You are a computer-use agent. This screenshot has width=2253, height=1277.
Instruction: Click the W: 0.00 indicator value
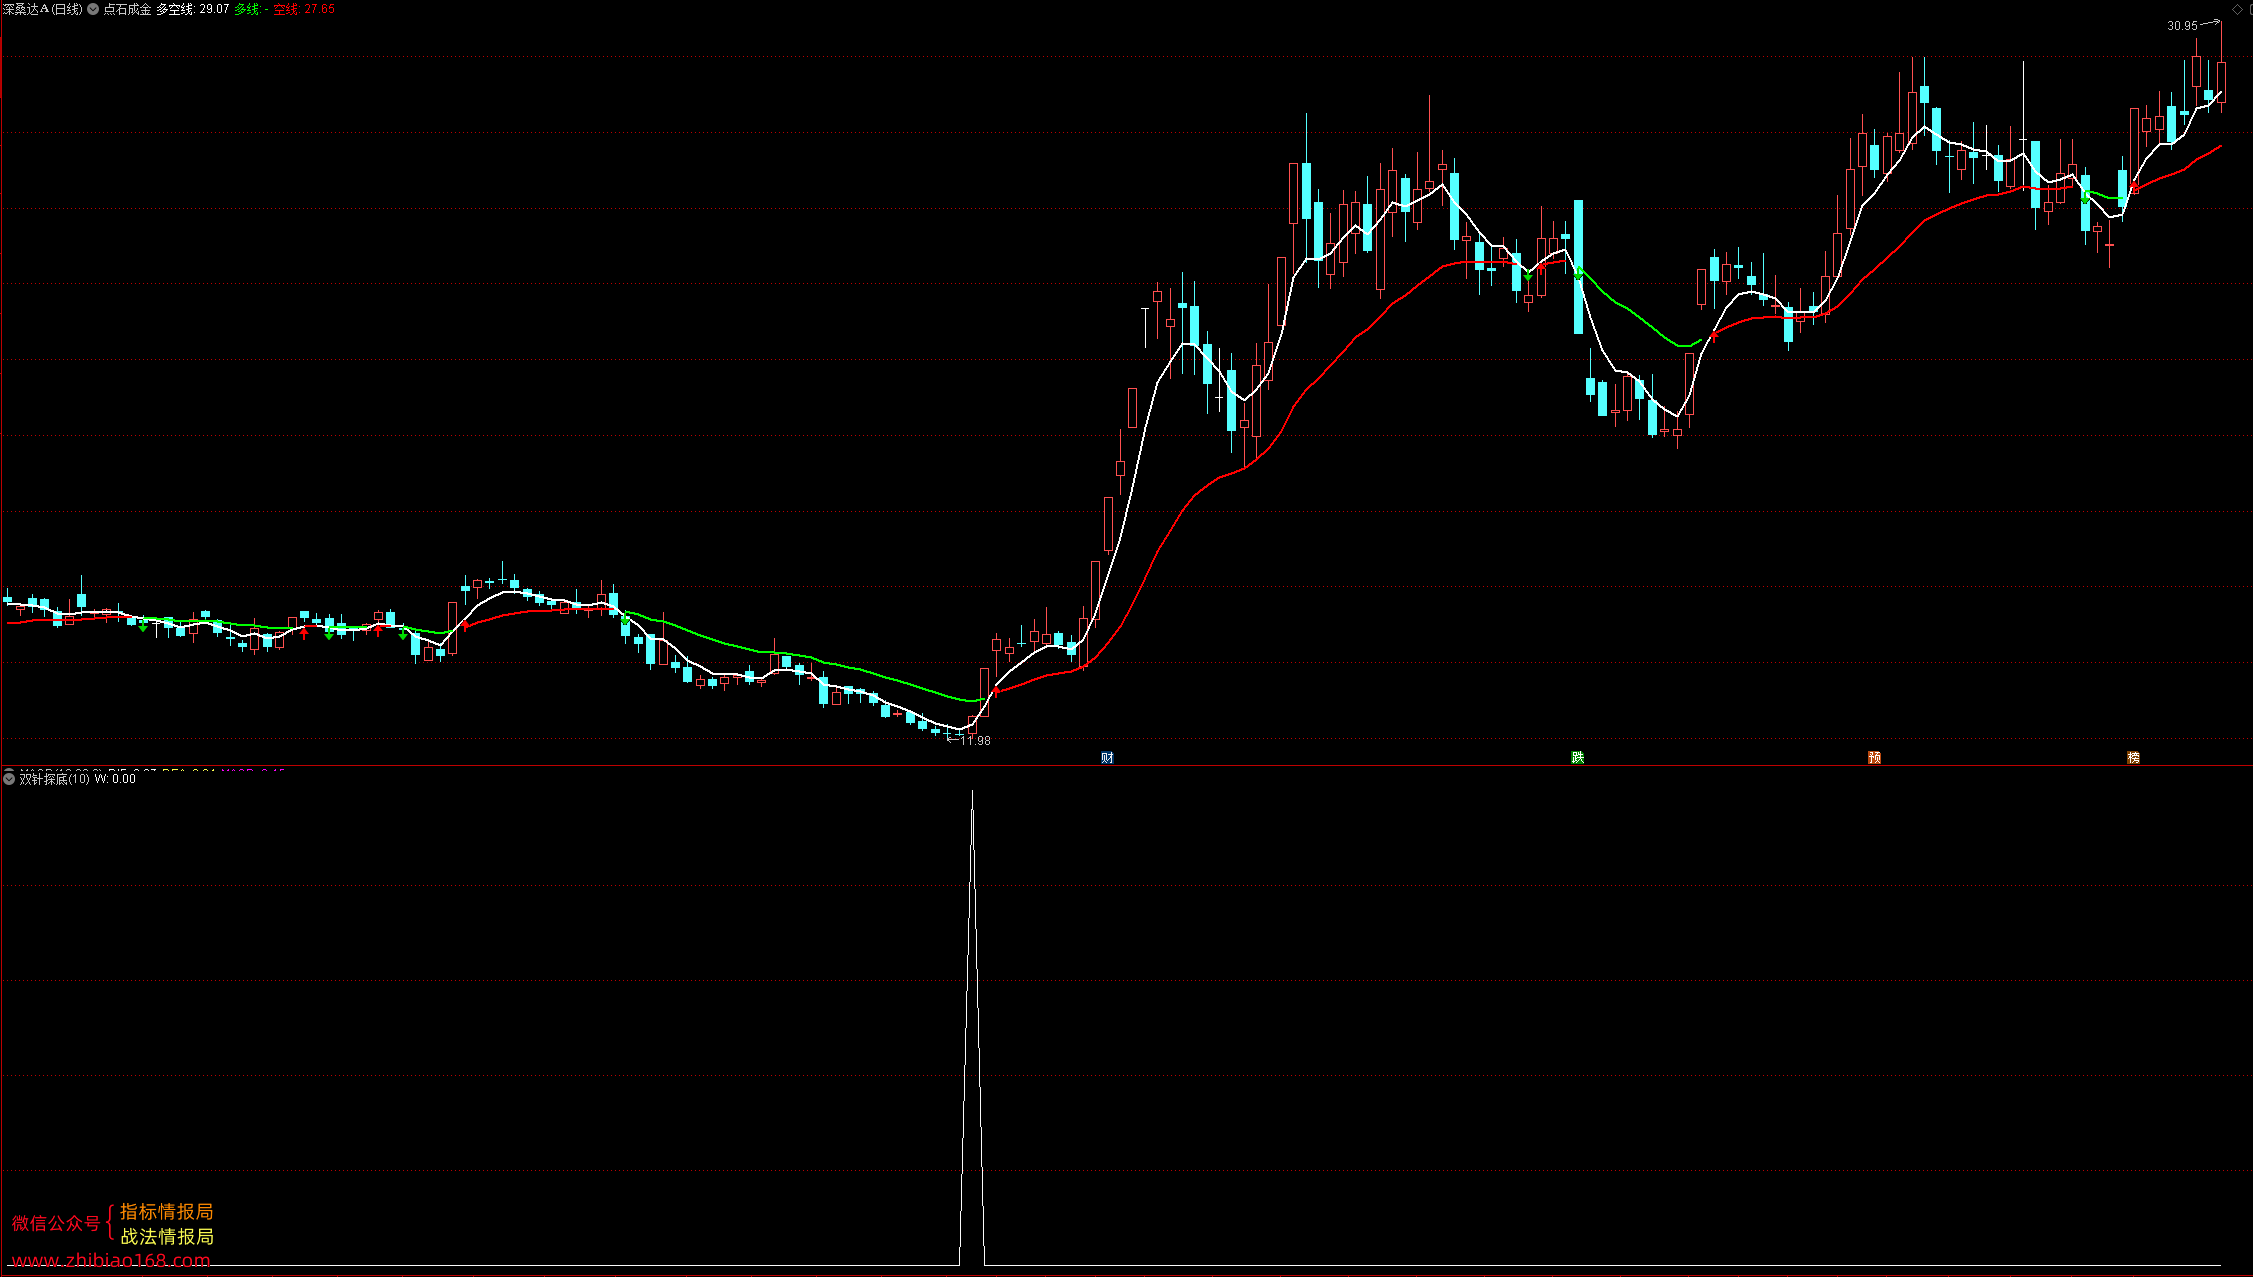[115, 779]
